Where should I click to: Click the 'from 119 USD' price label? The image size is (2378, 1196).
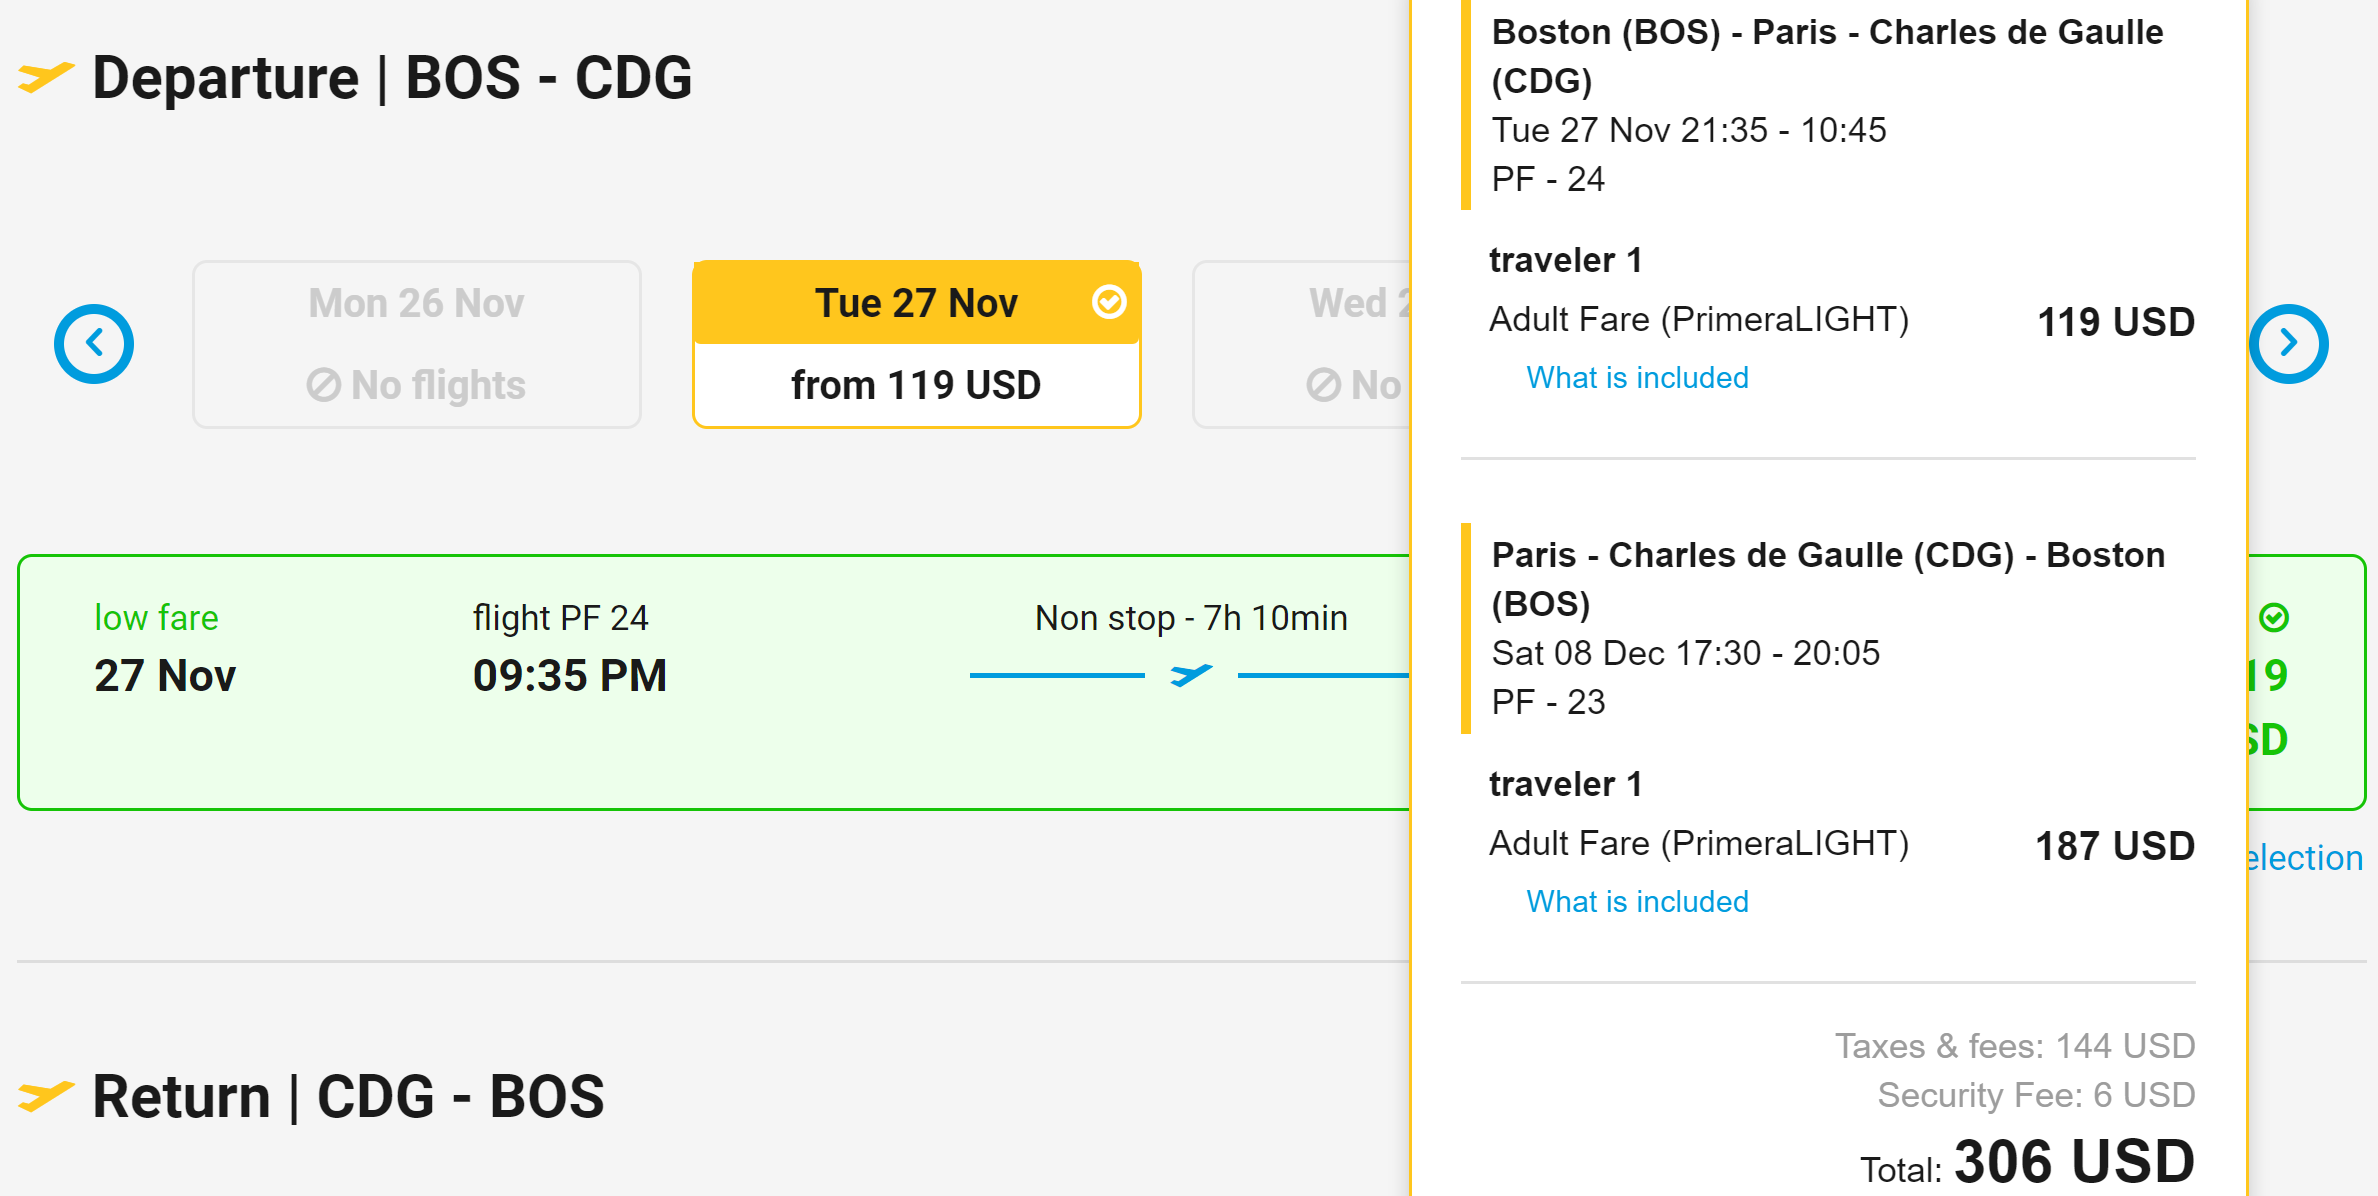point(916,385)
